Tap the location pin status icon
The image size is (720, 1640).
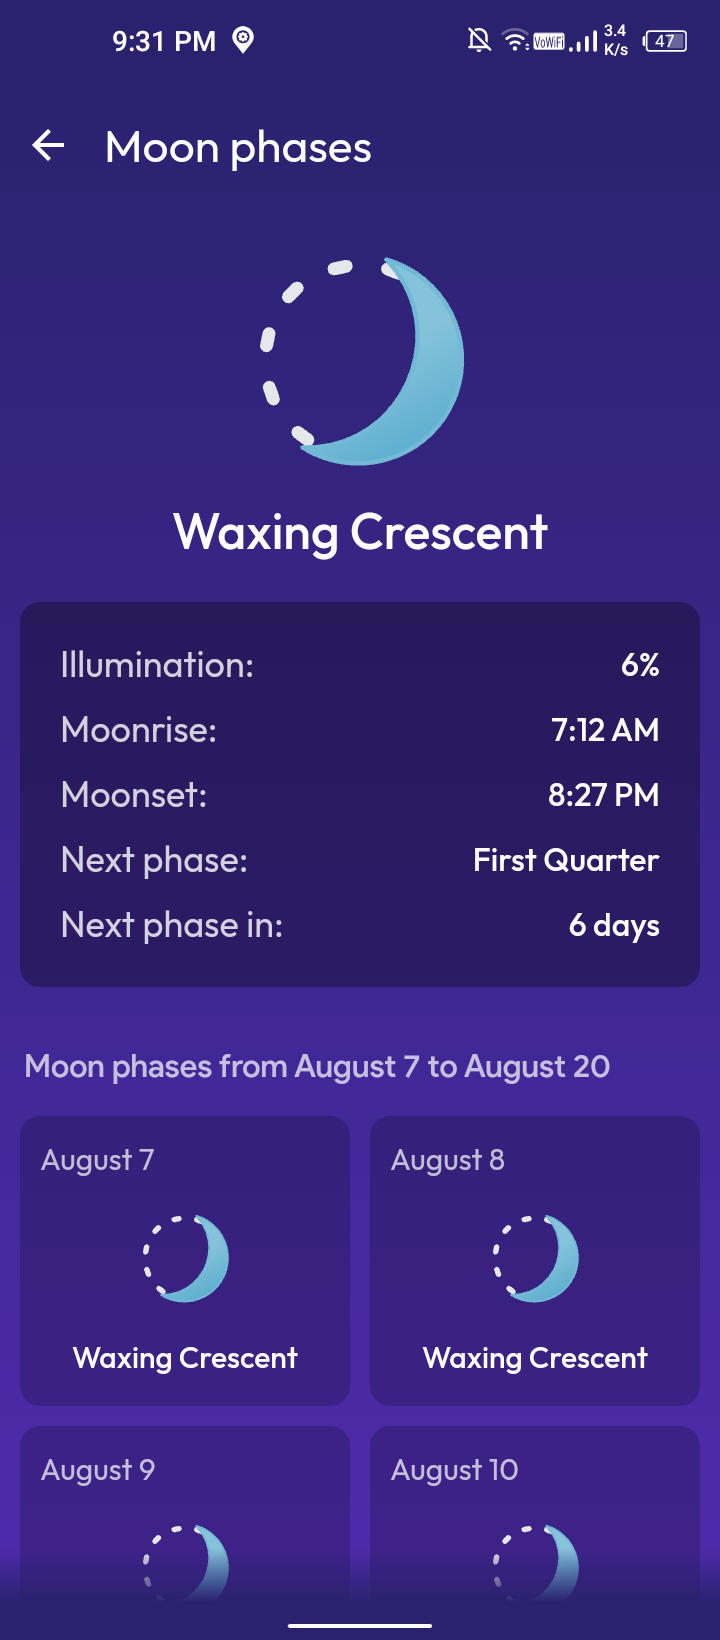(x=243, y=40)
